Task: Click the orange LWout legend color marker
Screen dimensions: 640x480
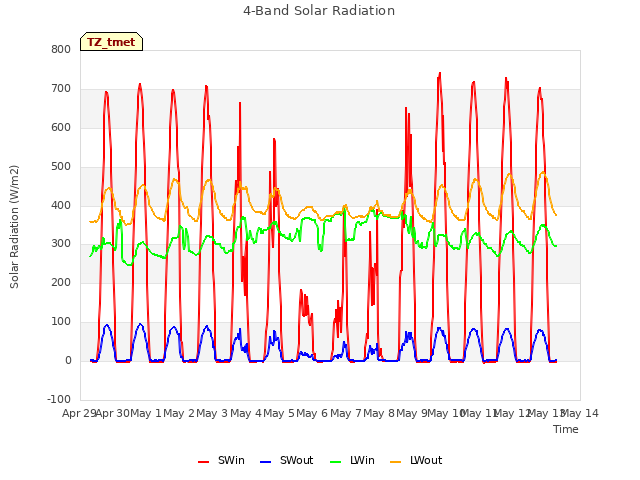Action: click(396, 462)
